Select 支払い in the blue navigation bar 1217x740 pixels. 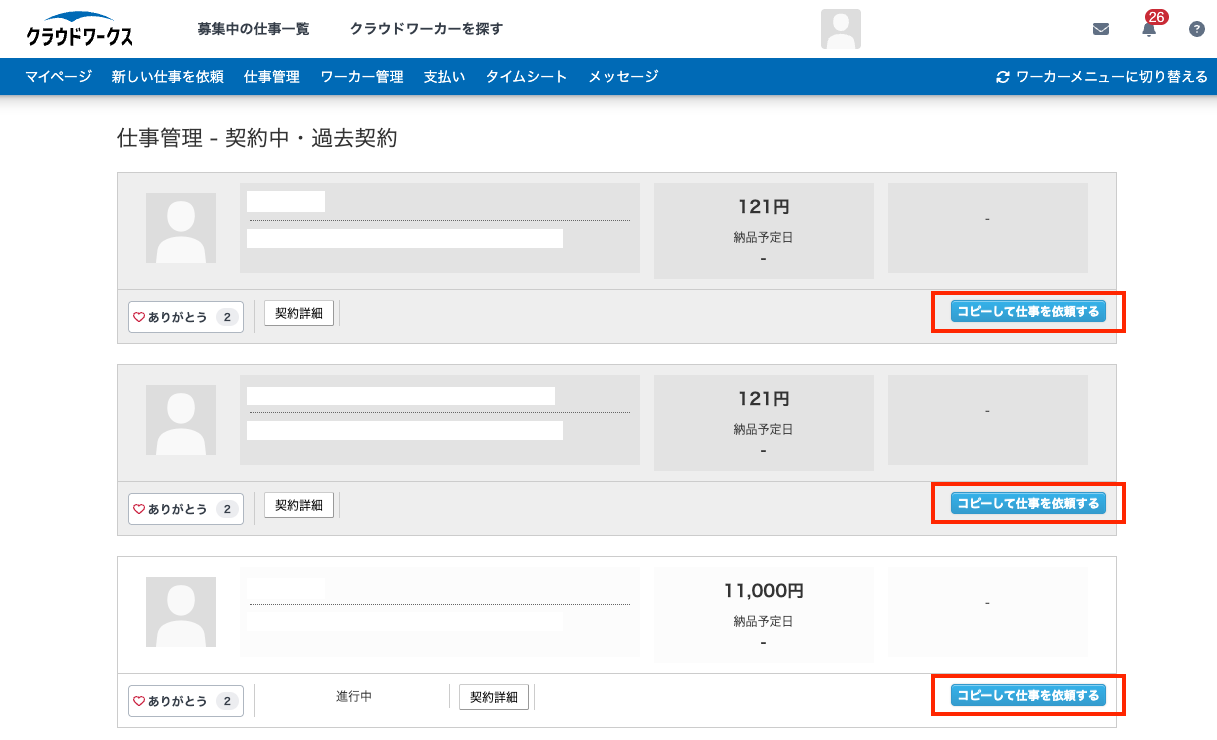click(x=444, y=77)
